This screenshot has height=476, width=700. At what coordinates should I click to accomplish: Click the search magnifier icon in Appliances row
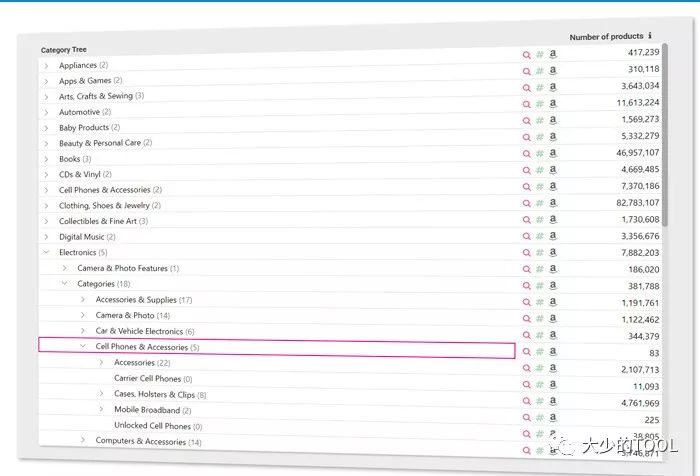tap(527, 55)
